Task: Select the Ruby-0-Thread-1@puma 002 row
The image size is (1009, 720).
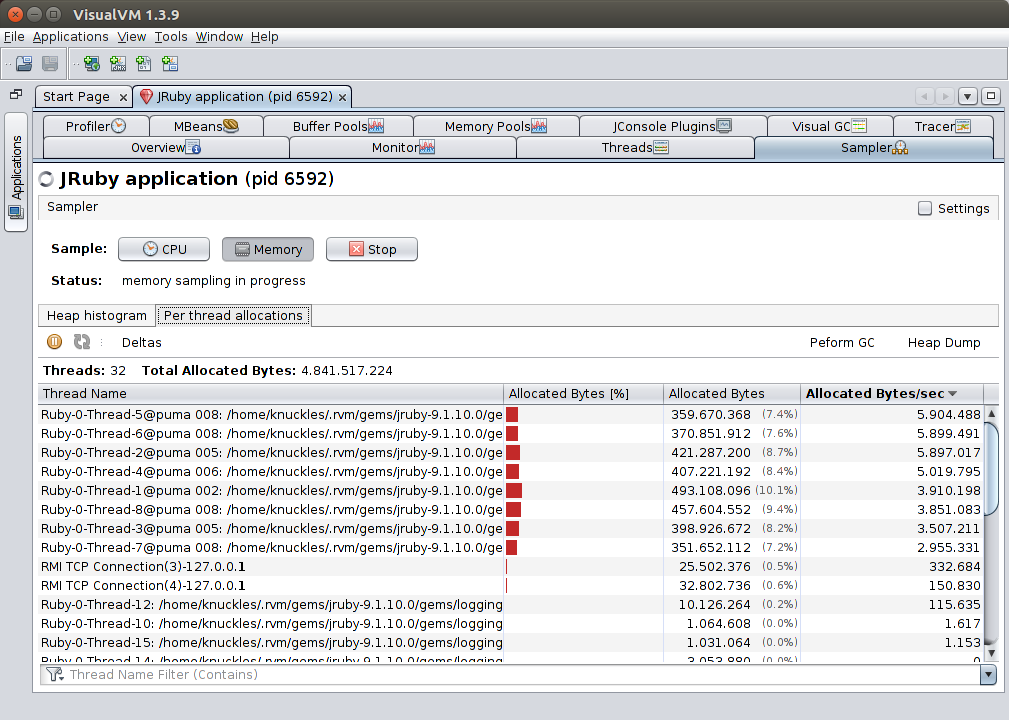Action: [511, 490]
